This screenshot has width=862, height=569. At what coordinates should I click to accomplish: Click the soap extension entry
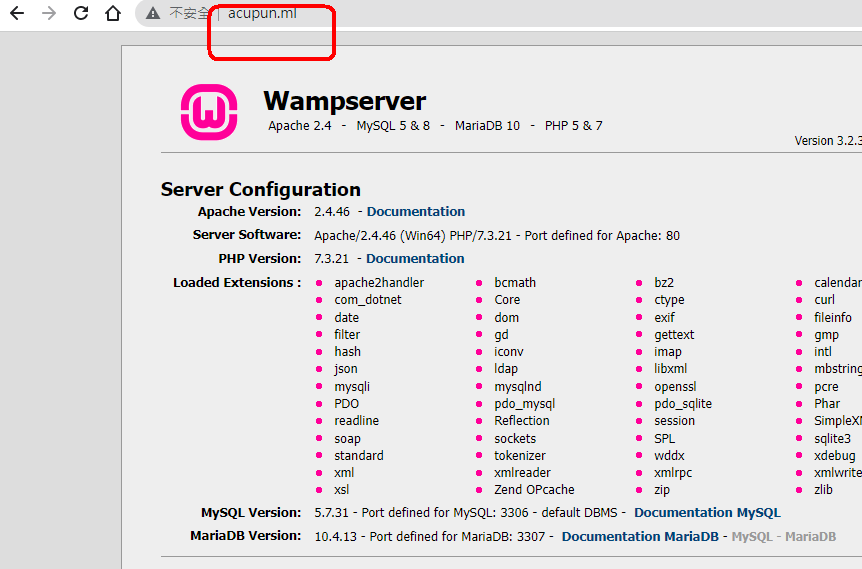[347, 438]
